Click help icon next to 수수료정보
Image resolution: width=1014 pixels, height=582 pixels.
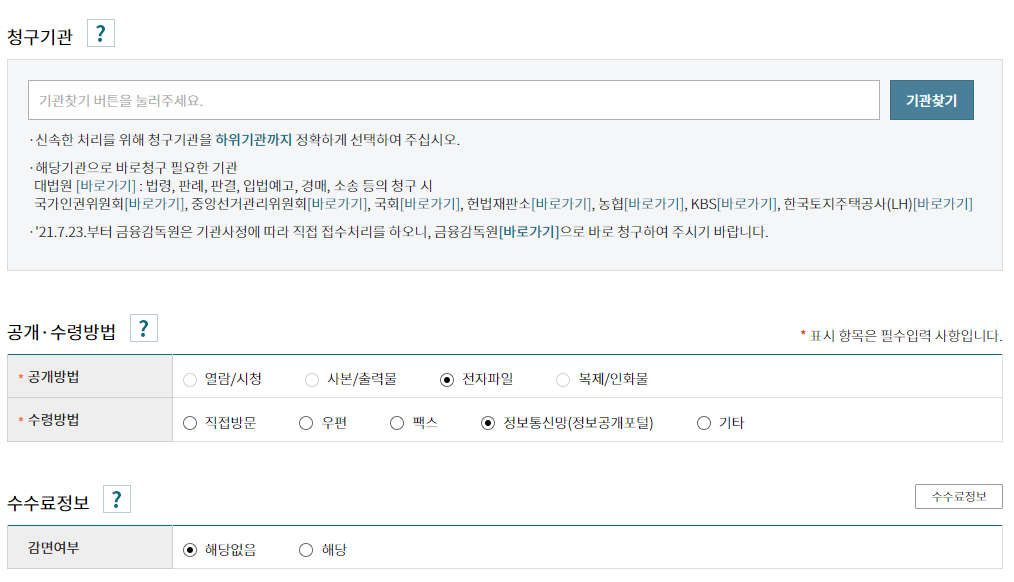[x=117, y=500]
